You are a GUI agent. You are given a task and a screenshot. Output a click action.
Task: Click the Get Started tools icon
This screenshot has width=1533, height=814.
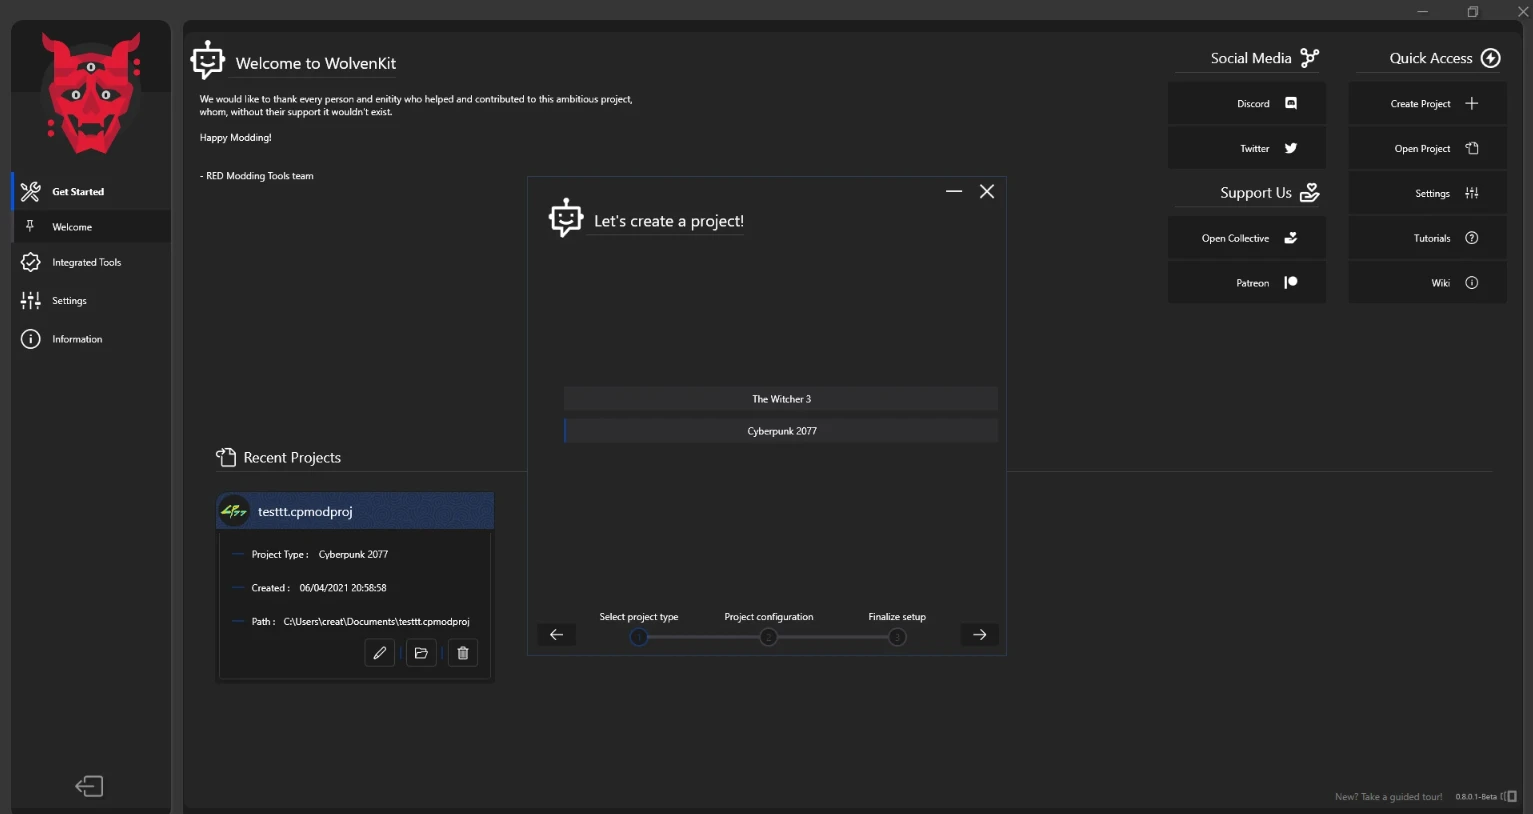(31, 191)
